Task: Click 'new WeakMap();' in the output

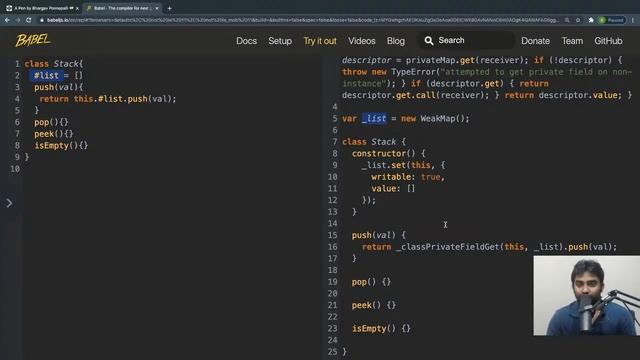Action: pyautogui.click(x=435, y=118)
